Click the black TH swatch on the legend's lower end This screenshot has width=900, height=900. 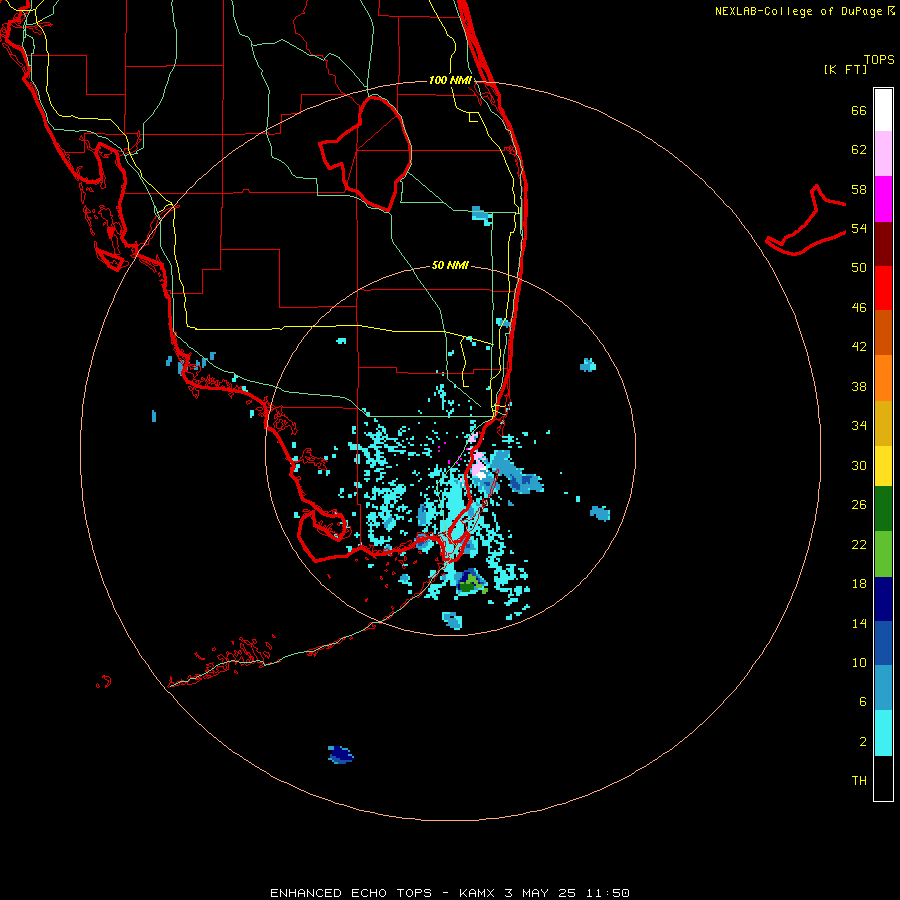[x=883, y=778]
